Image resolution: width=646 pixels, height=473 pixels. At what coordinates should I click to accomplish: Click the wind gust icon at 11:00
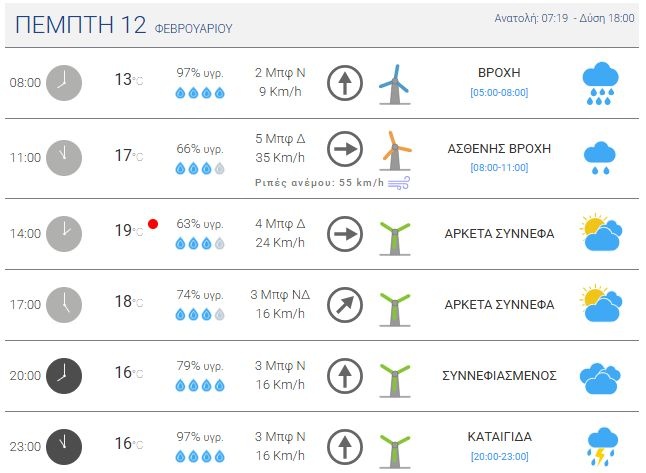pos(401,183)
